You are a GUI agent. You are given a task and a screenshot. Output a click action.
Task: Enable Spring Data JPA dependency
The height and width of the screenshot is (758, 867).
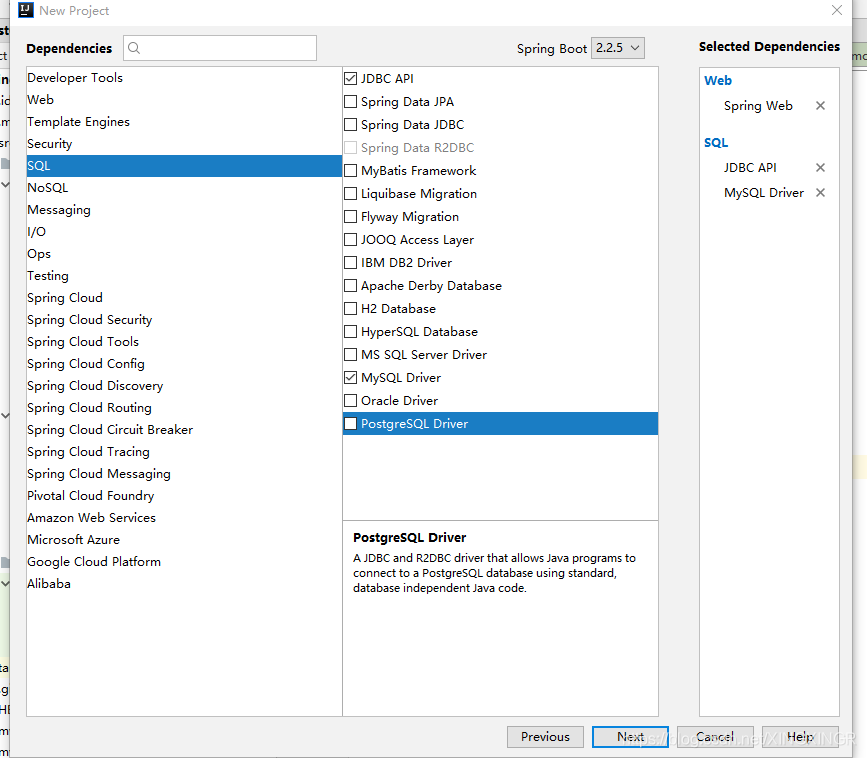click(351, 102)
